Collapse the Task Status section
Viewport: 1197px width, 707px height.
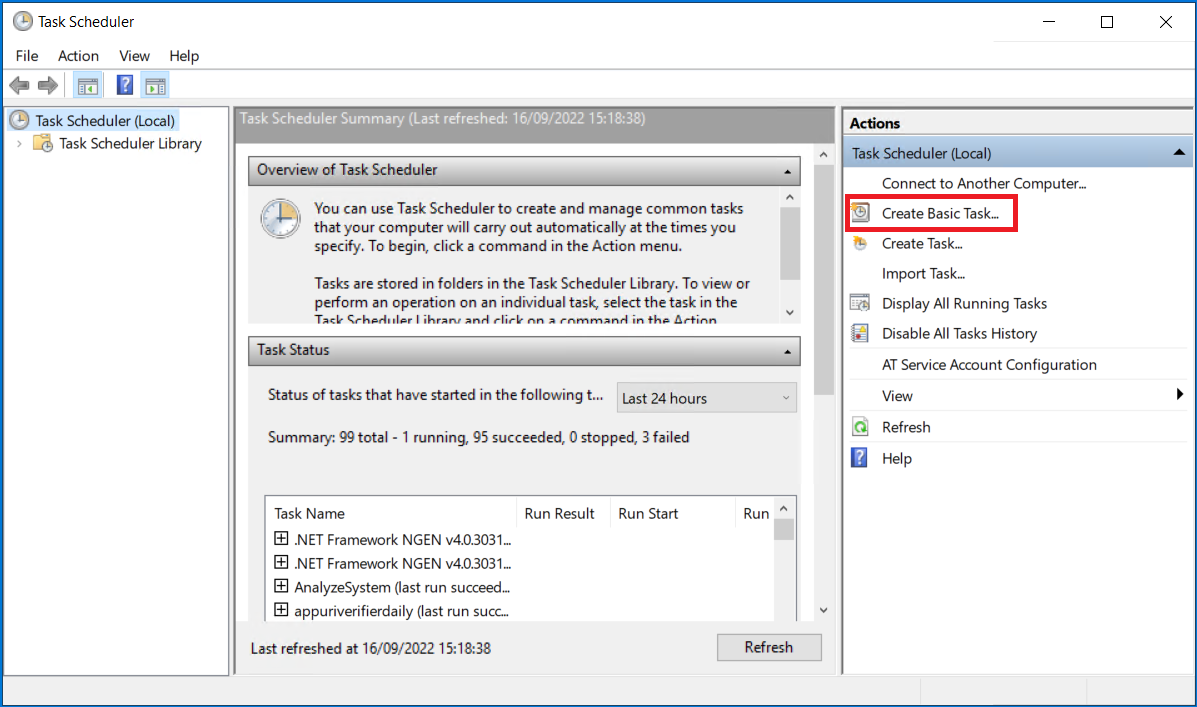click(x=788, y=351)
